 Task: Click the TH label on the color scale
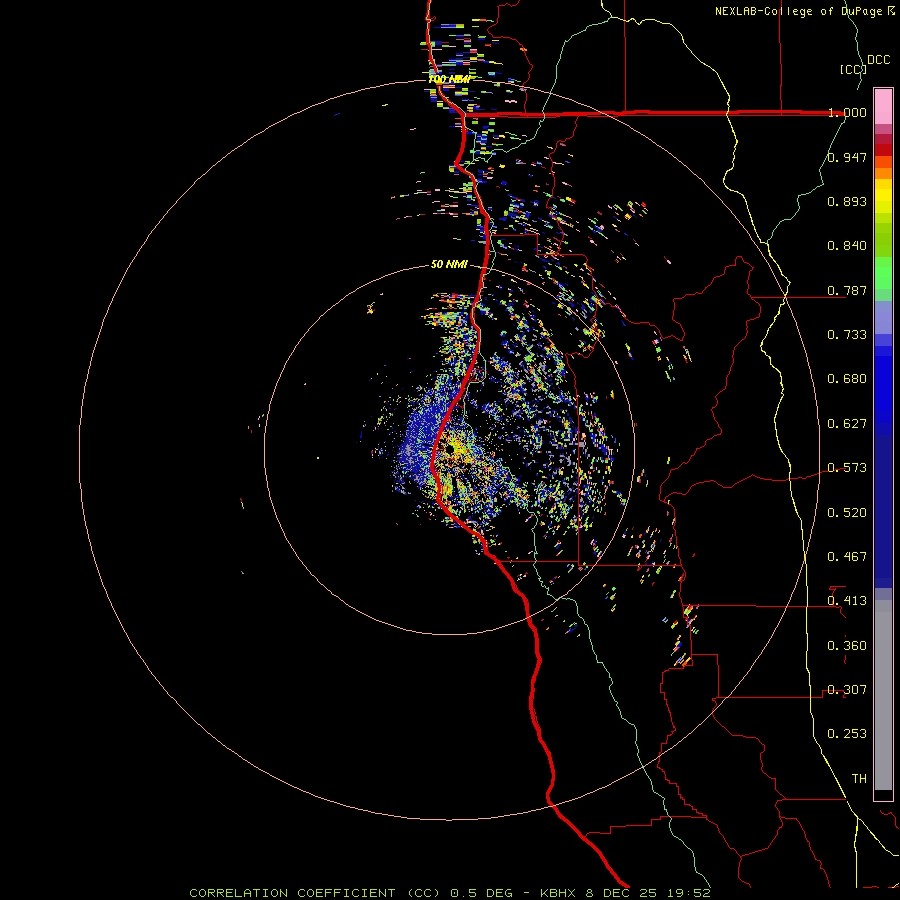point(859,779)
